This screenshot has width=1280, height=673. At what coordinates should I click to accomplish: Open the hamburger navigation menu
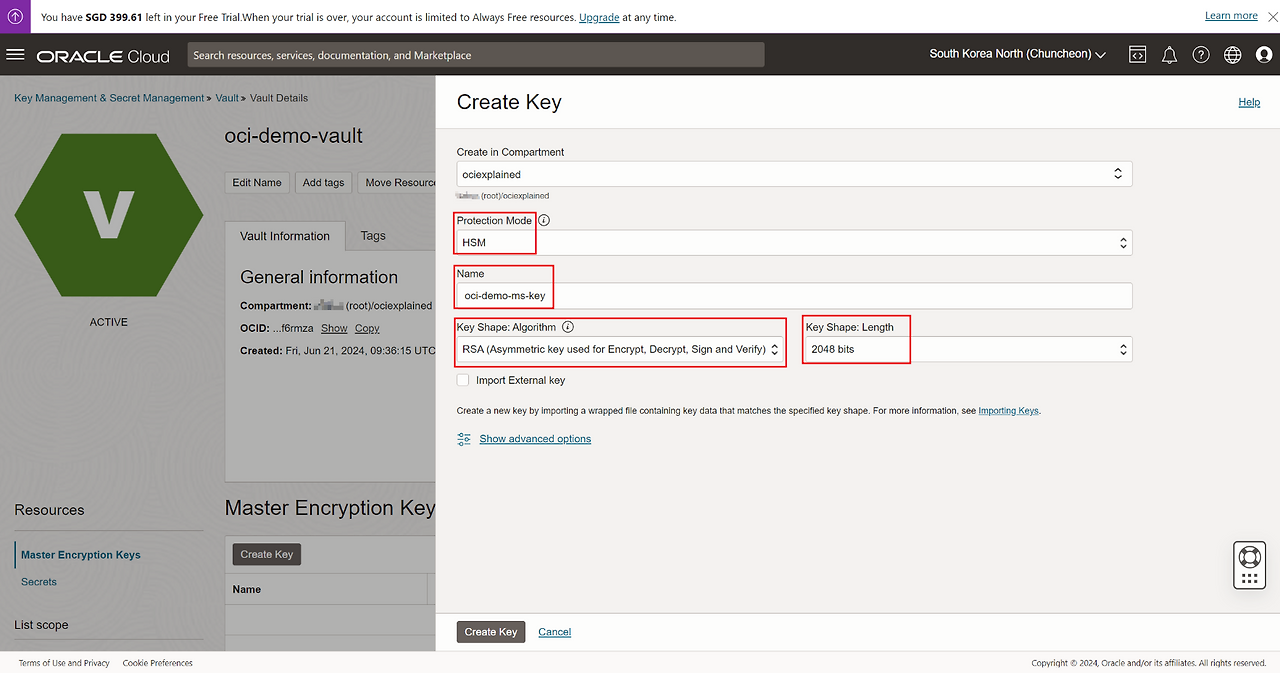(15, 55)
